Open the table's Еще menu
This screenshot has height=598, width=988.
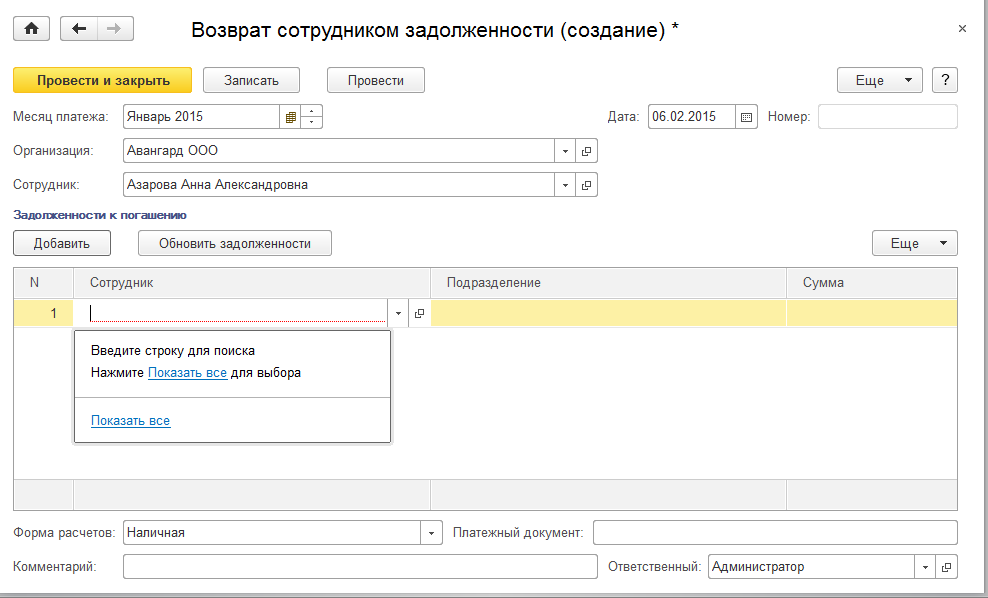click(914, 243)
